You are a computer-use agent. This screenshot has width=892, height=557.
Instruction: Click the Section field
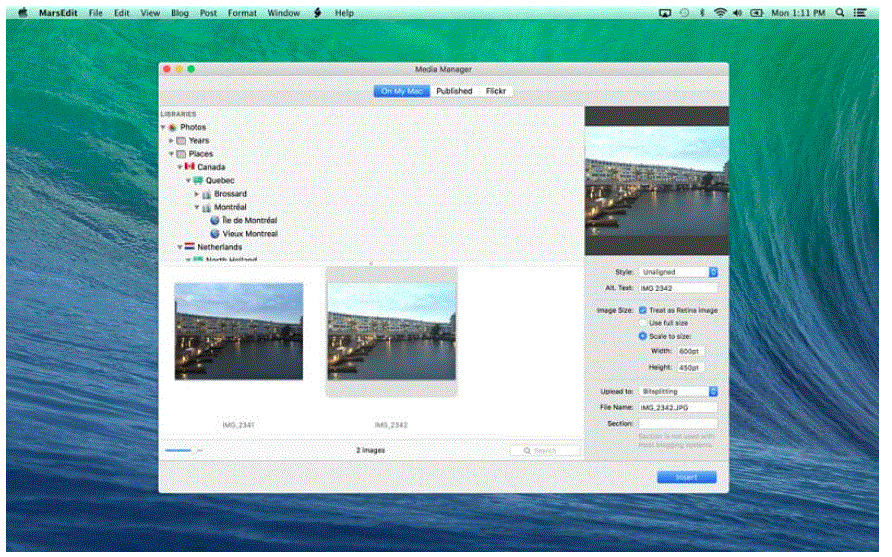click(x=678, y=423)
